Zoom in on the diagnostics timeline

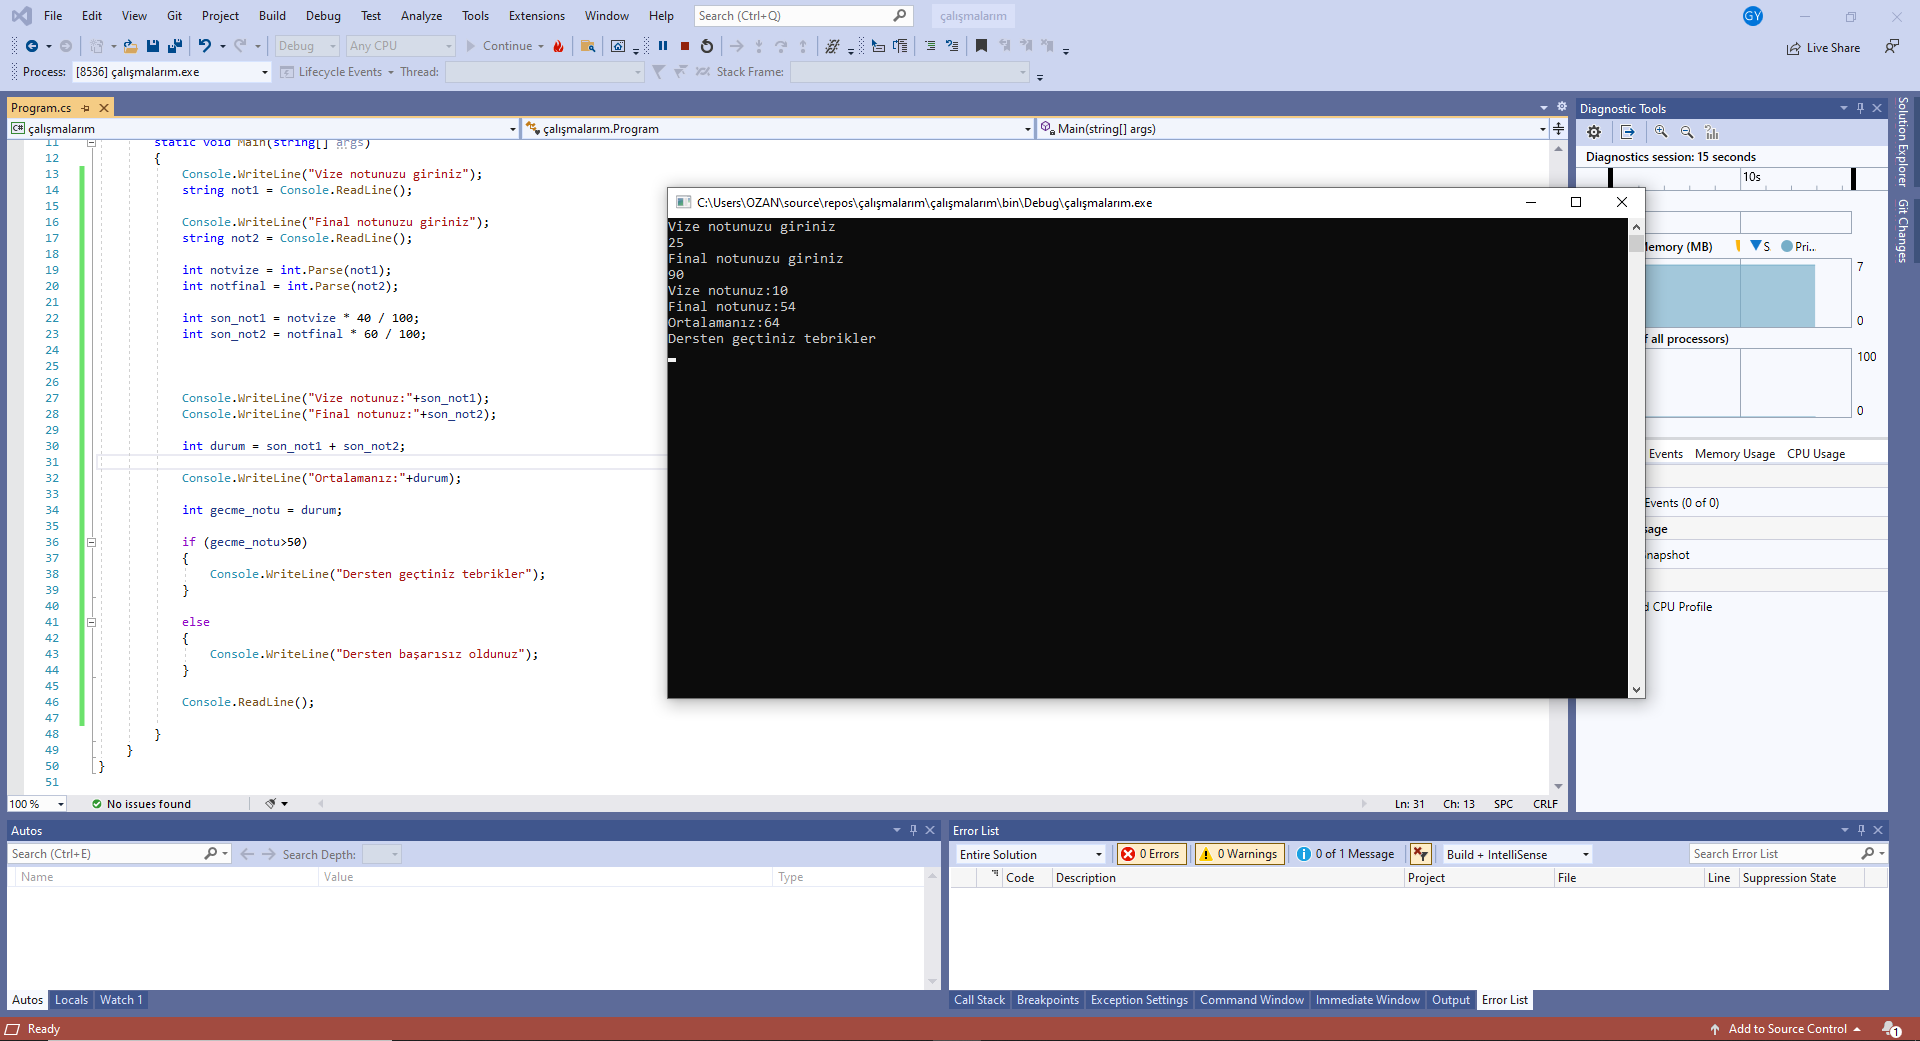1661,132
